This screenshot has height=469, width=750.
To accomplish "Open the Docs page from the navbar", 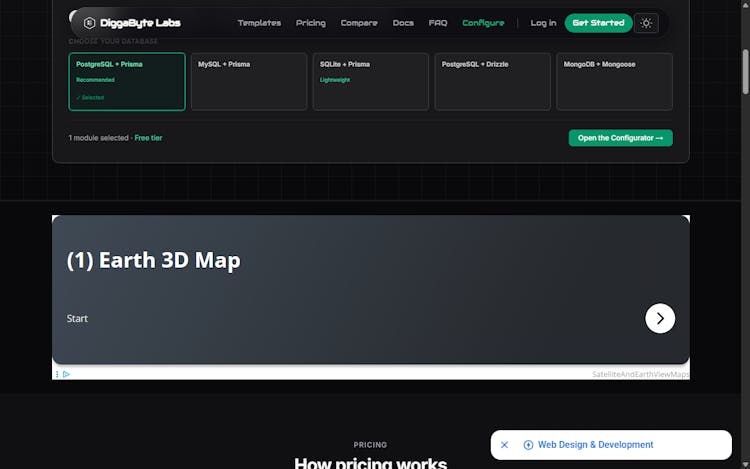I will tap(403, 23).
